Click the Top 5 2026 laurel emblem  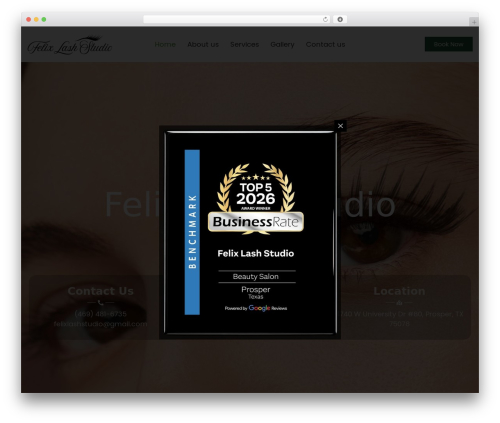256,187
